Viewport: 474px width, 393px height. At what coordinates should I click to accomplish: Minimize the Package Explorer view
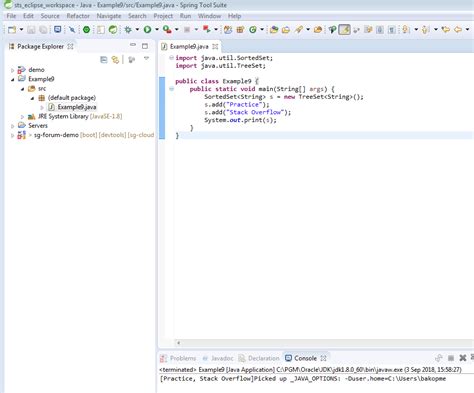point(133,45)
